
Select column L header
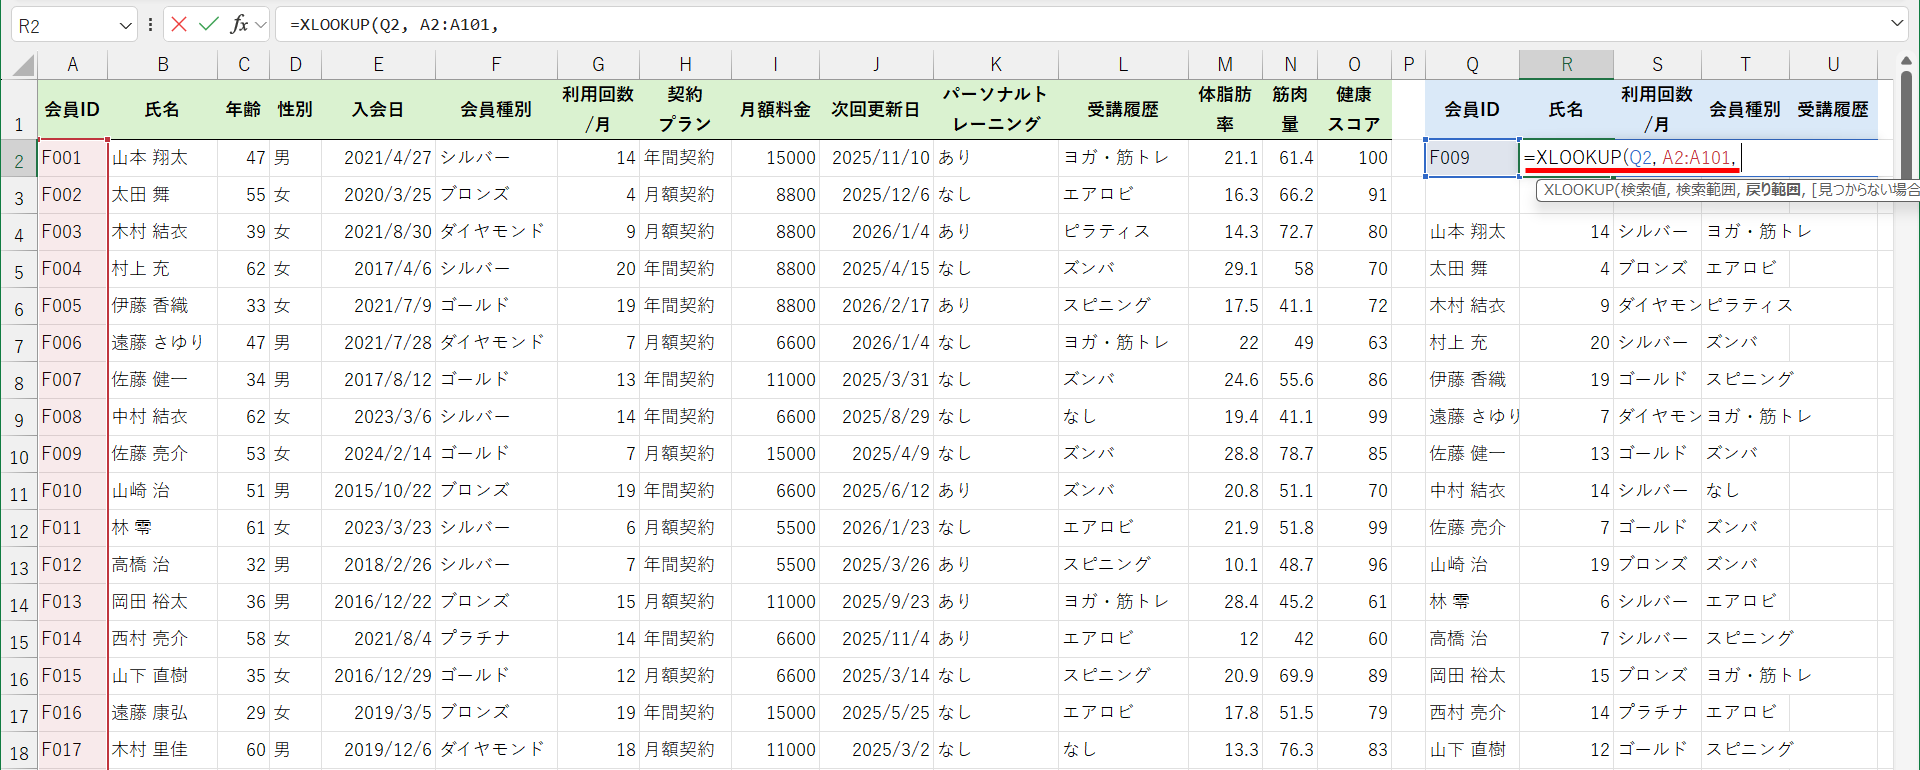pos(1123,65)
